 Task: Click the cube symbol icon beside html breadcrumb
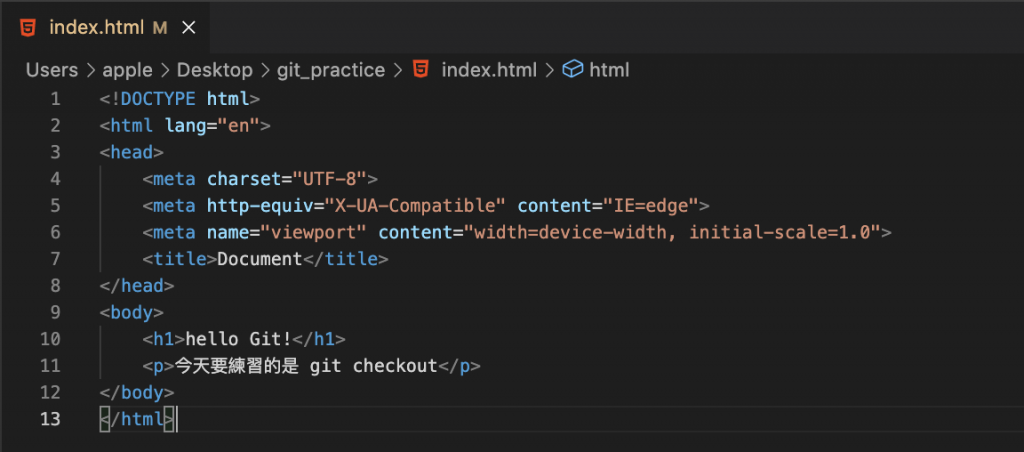click(x=573, y=70)
